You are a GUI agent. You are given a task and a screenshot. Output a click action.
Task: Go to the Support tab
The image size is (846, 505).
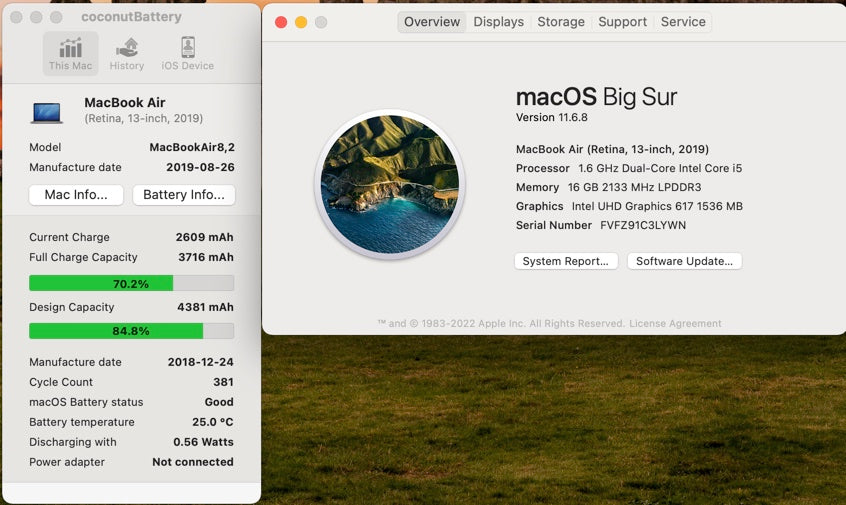[622, 22]
